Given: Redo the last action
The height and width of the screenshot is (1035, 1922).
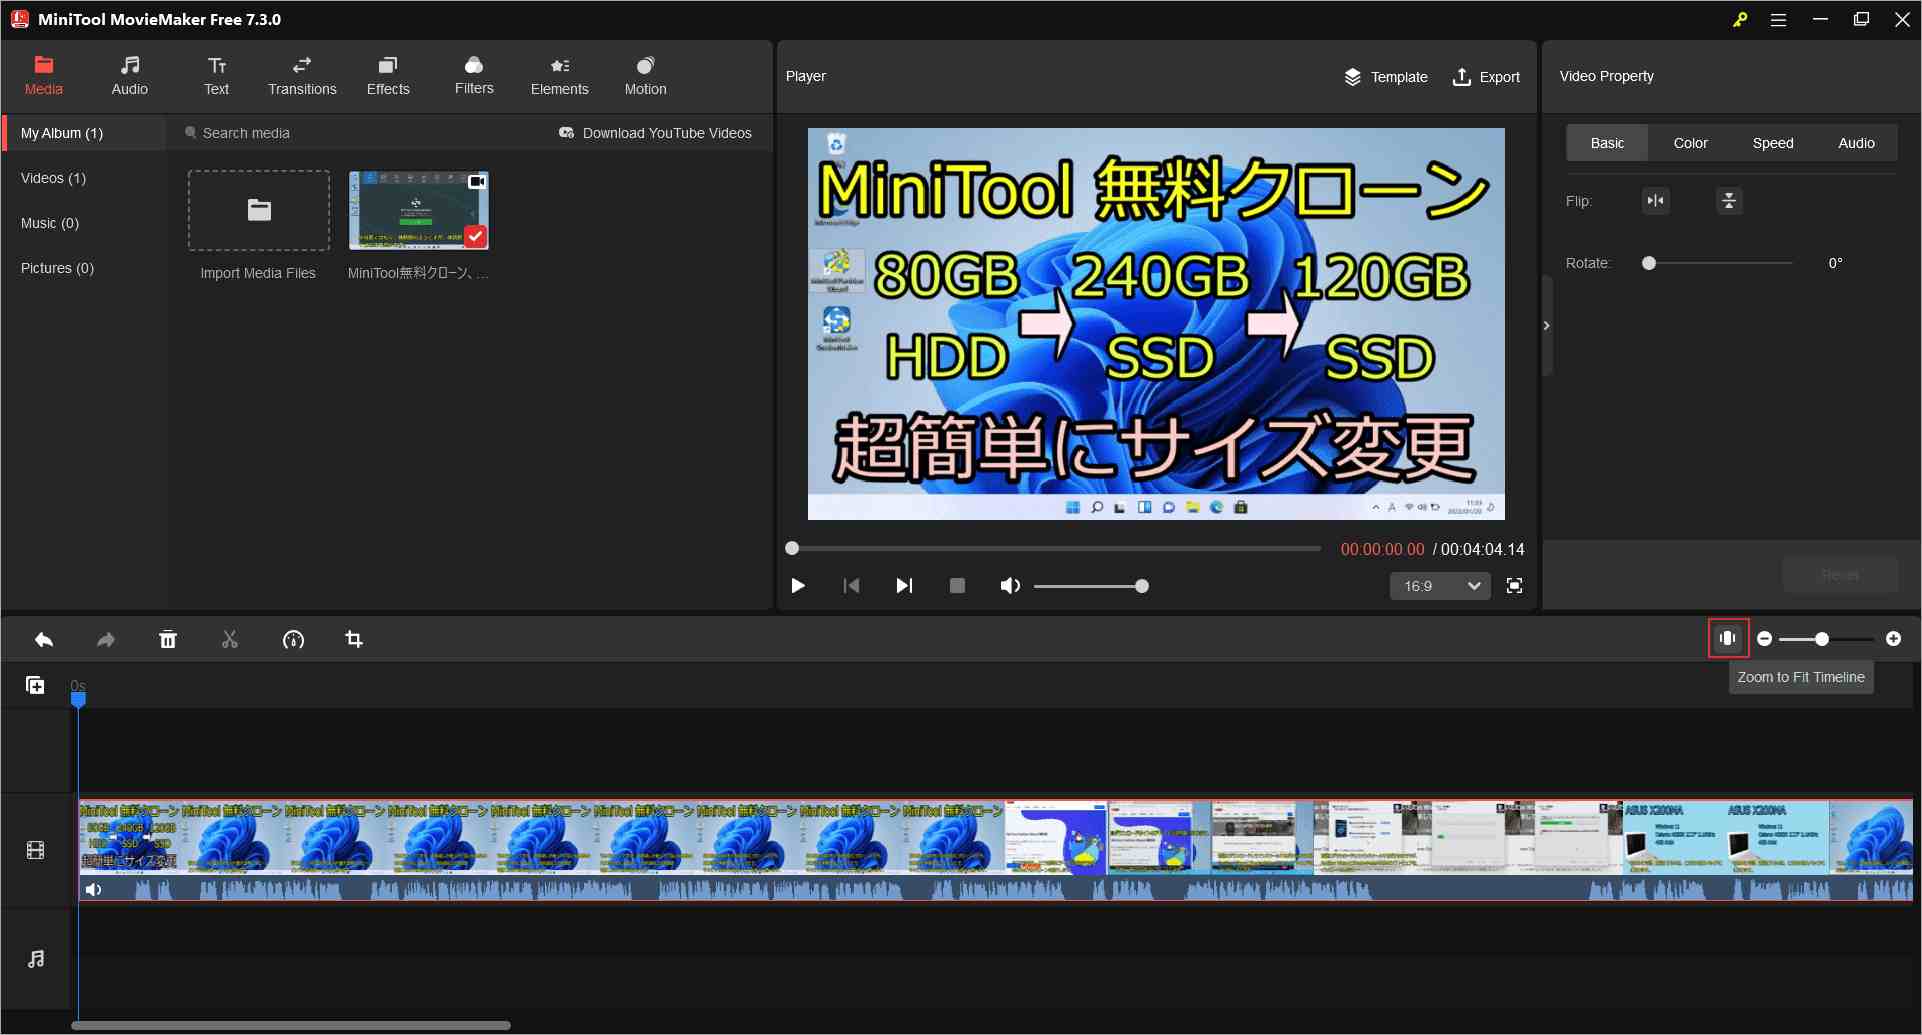Looking at the screenshot, I should (106, 640).
